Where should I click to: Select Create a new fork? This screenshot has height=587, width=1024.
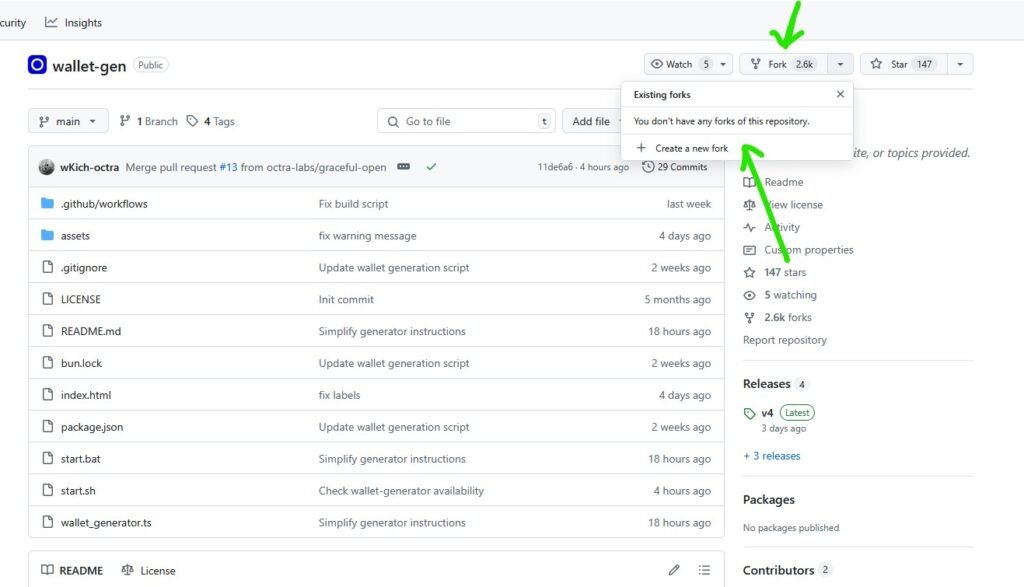(x=682, y=148)
